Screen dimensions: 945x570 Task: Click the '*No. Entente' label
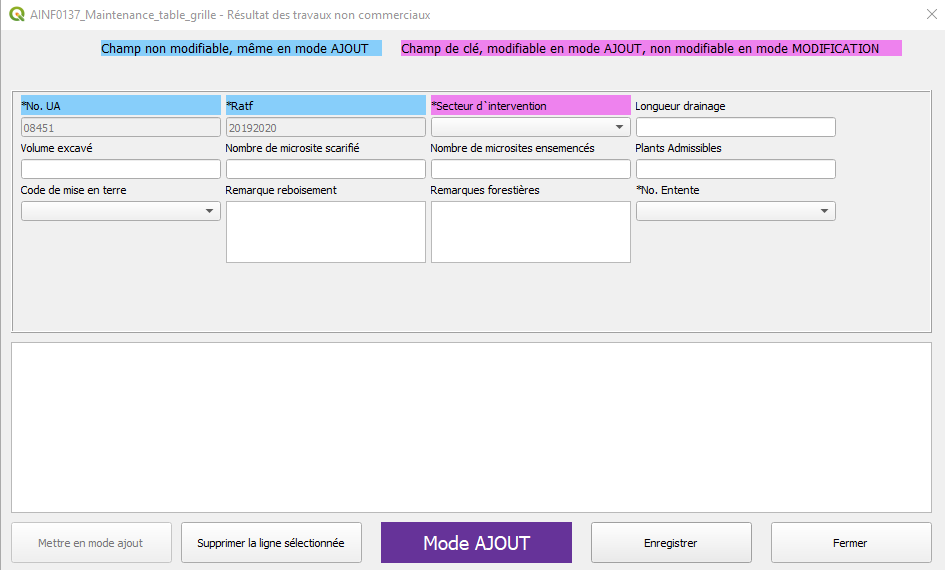[x=668, y=190]
